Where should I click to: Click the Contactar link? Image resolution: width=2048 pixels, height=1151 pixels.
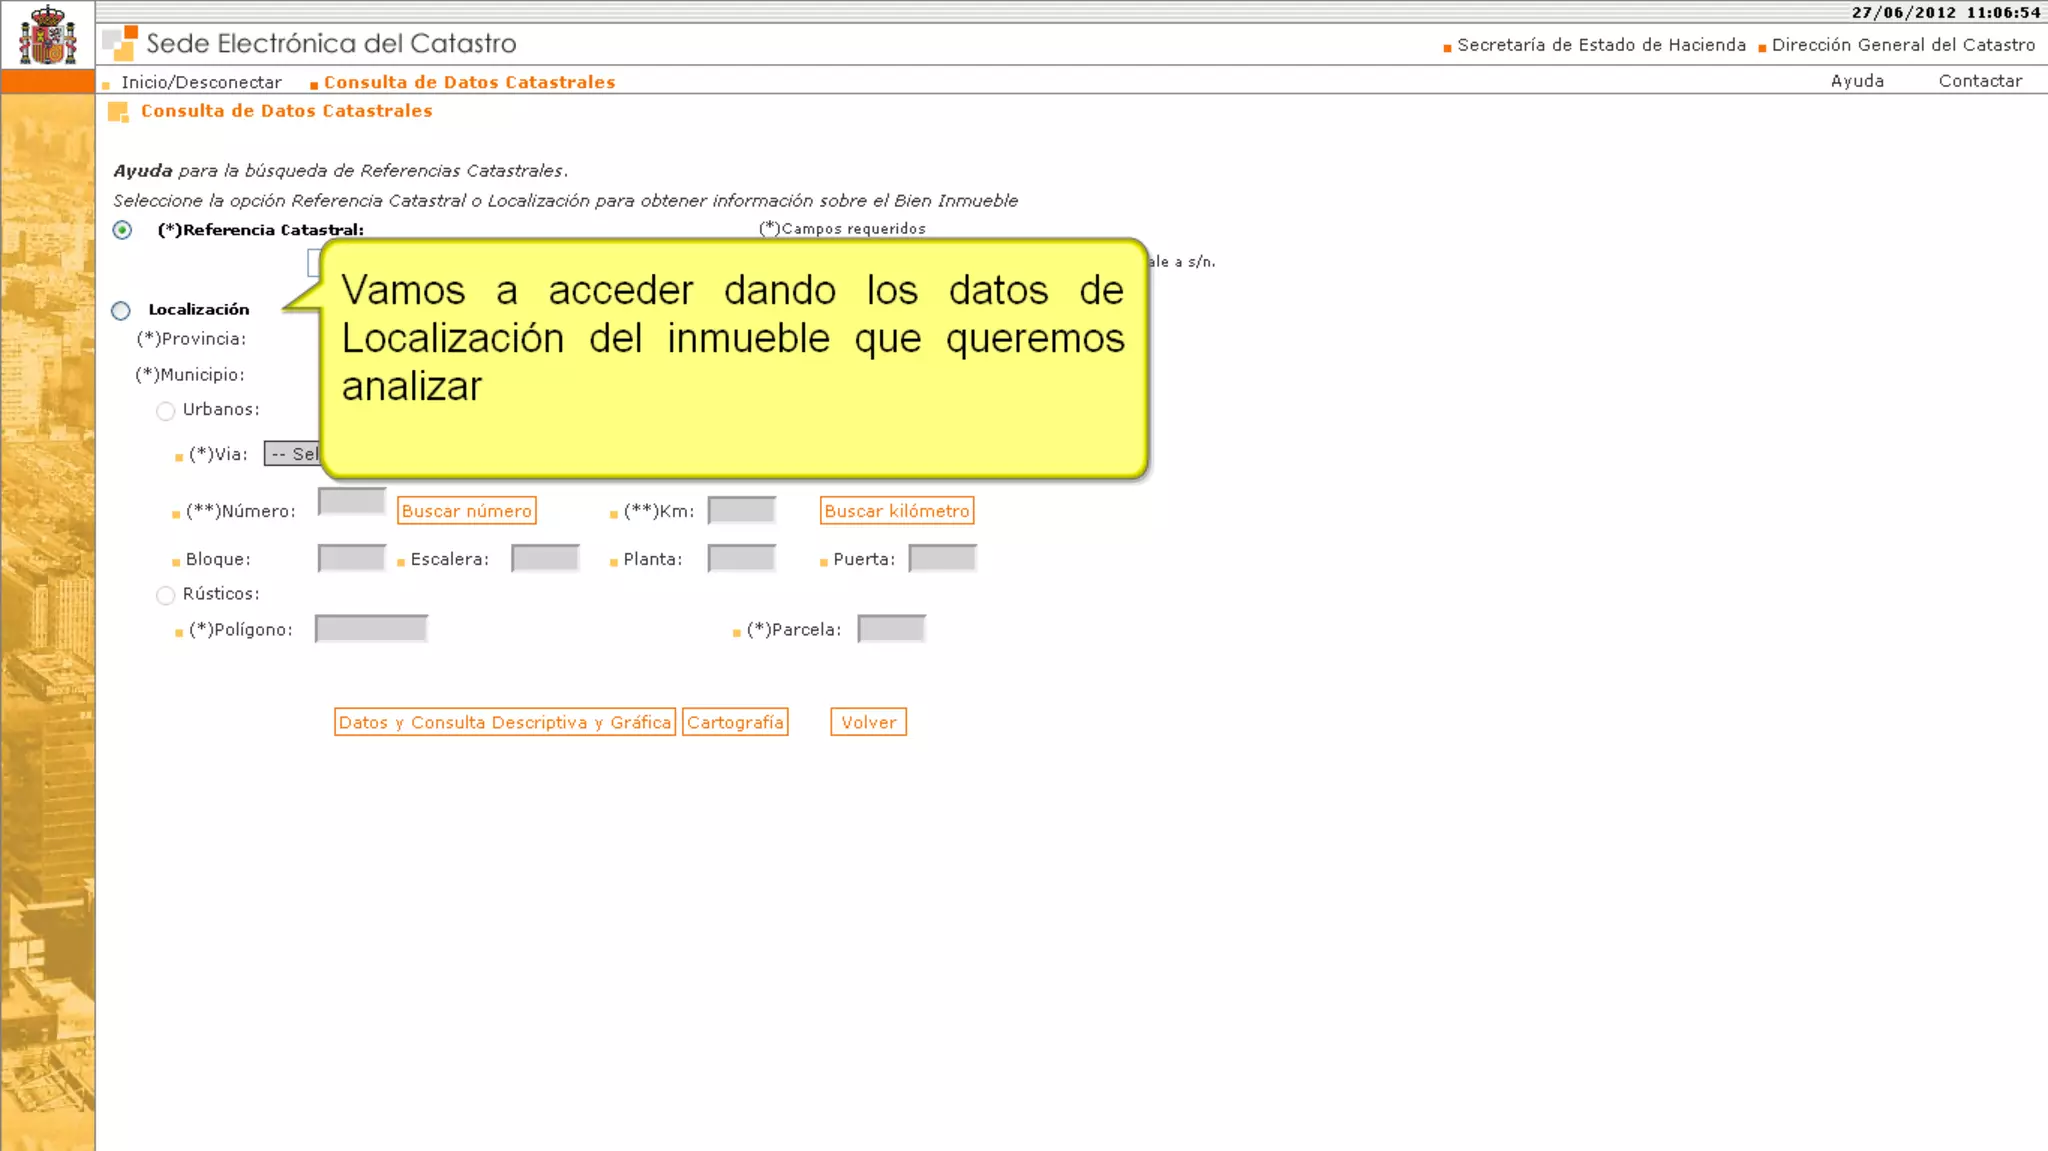coord(1980,81)
